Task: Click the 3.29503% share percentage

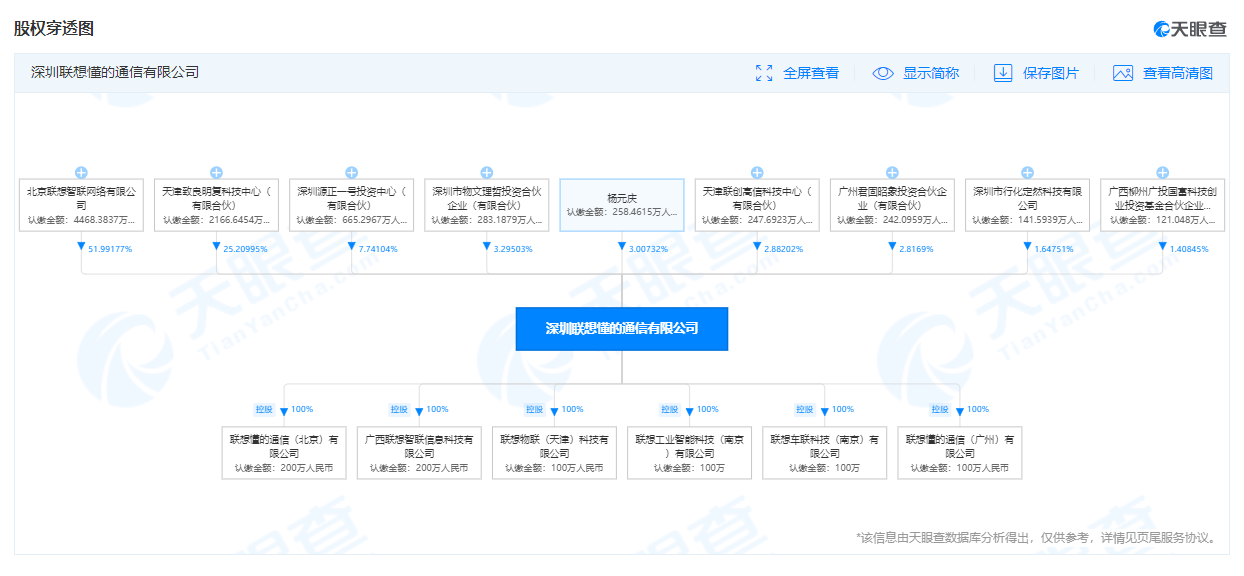Action: click(513, 249)
